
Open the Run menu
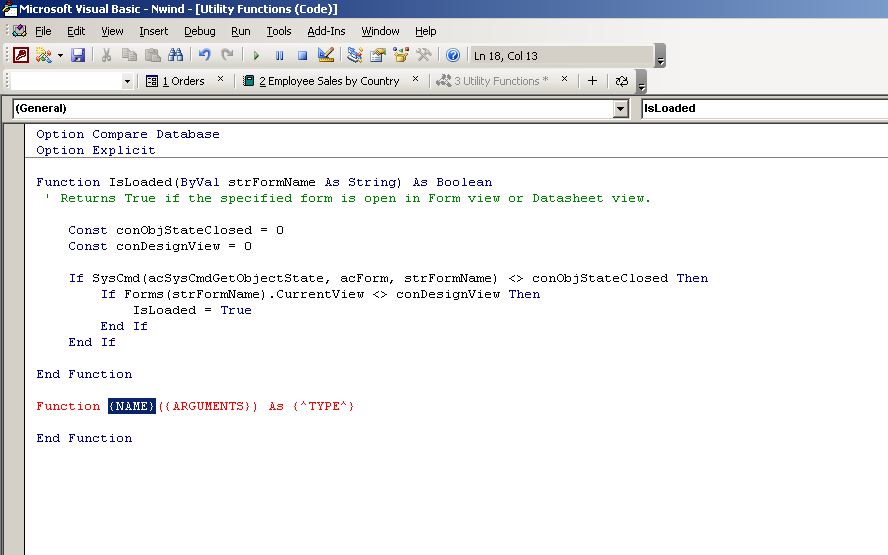241,31
